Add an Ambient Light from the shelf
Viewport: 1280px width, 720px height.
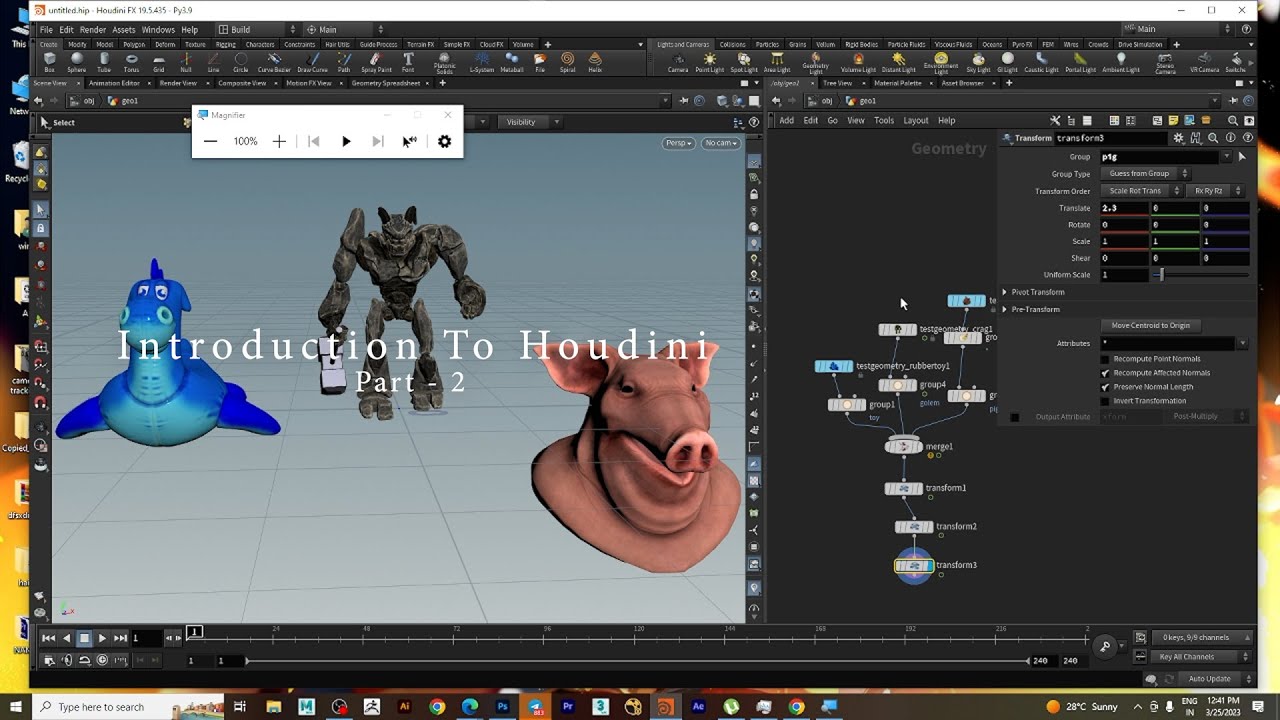click(1121, 63)
